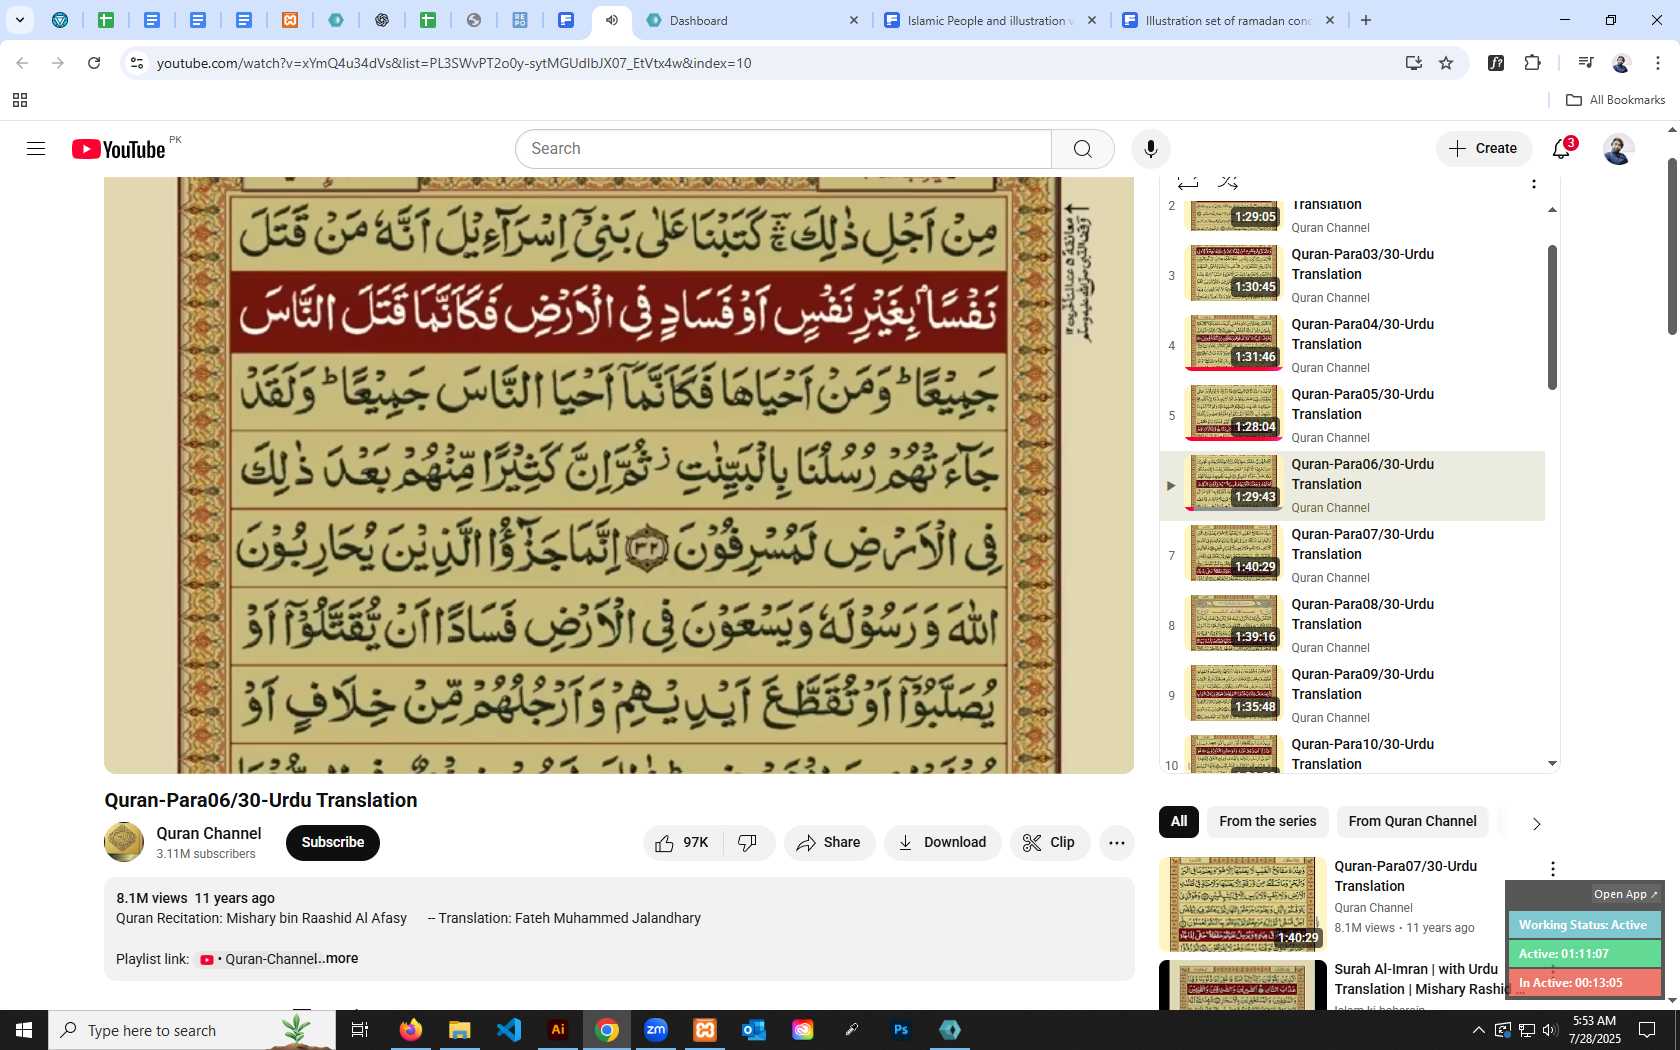
Task: Open the Chrome profile avatar in the toolbar
Action: pos(1621,63)
